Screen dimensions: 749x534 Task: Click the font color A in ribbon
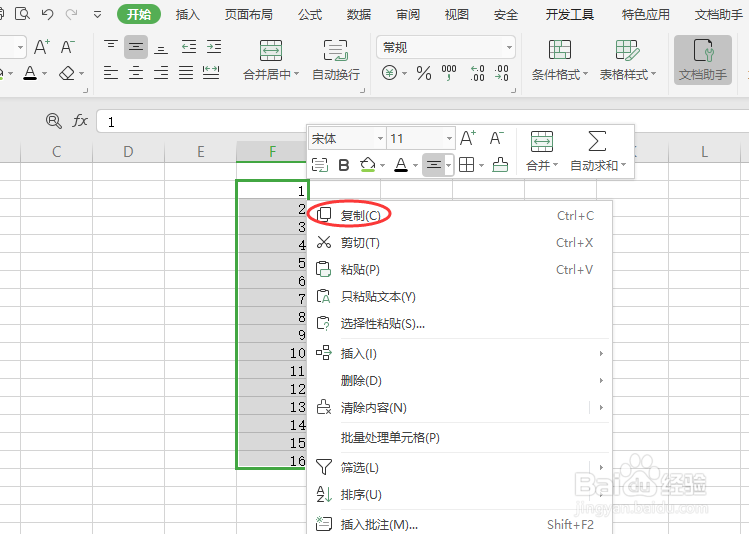click(30, 73)
